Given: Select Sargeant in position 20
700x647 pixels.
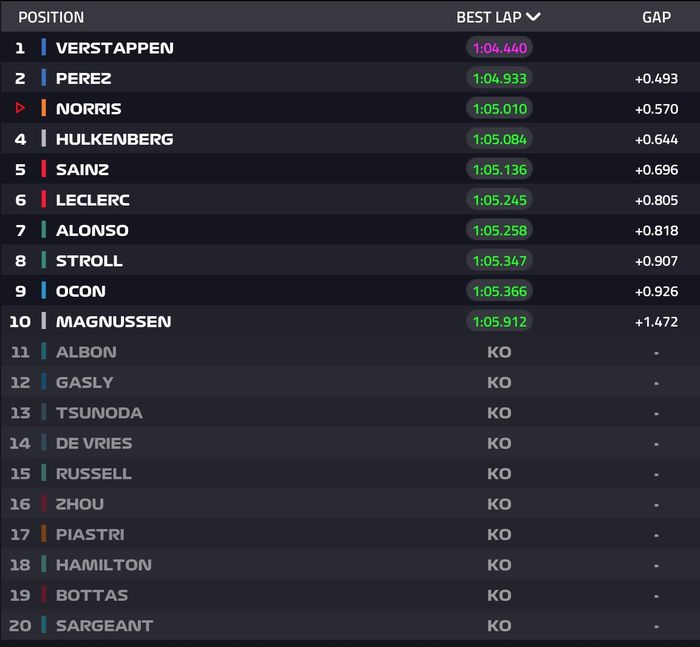Looking at the screenshot, I should click(x=104, y=626).
